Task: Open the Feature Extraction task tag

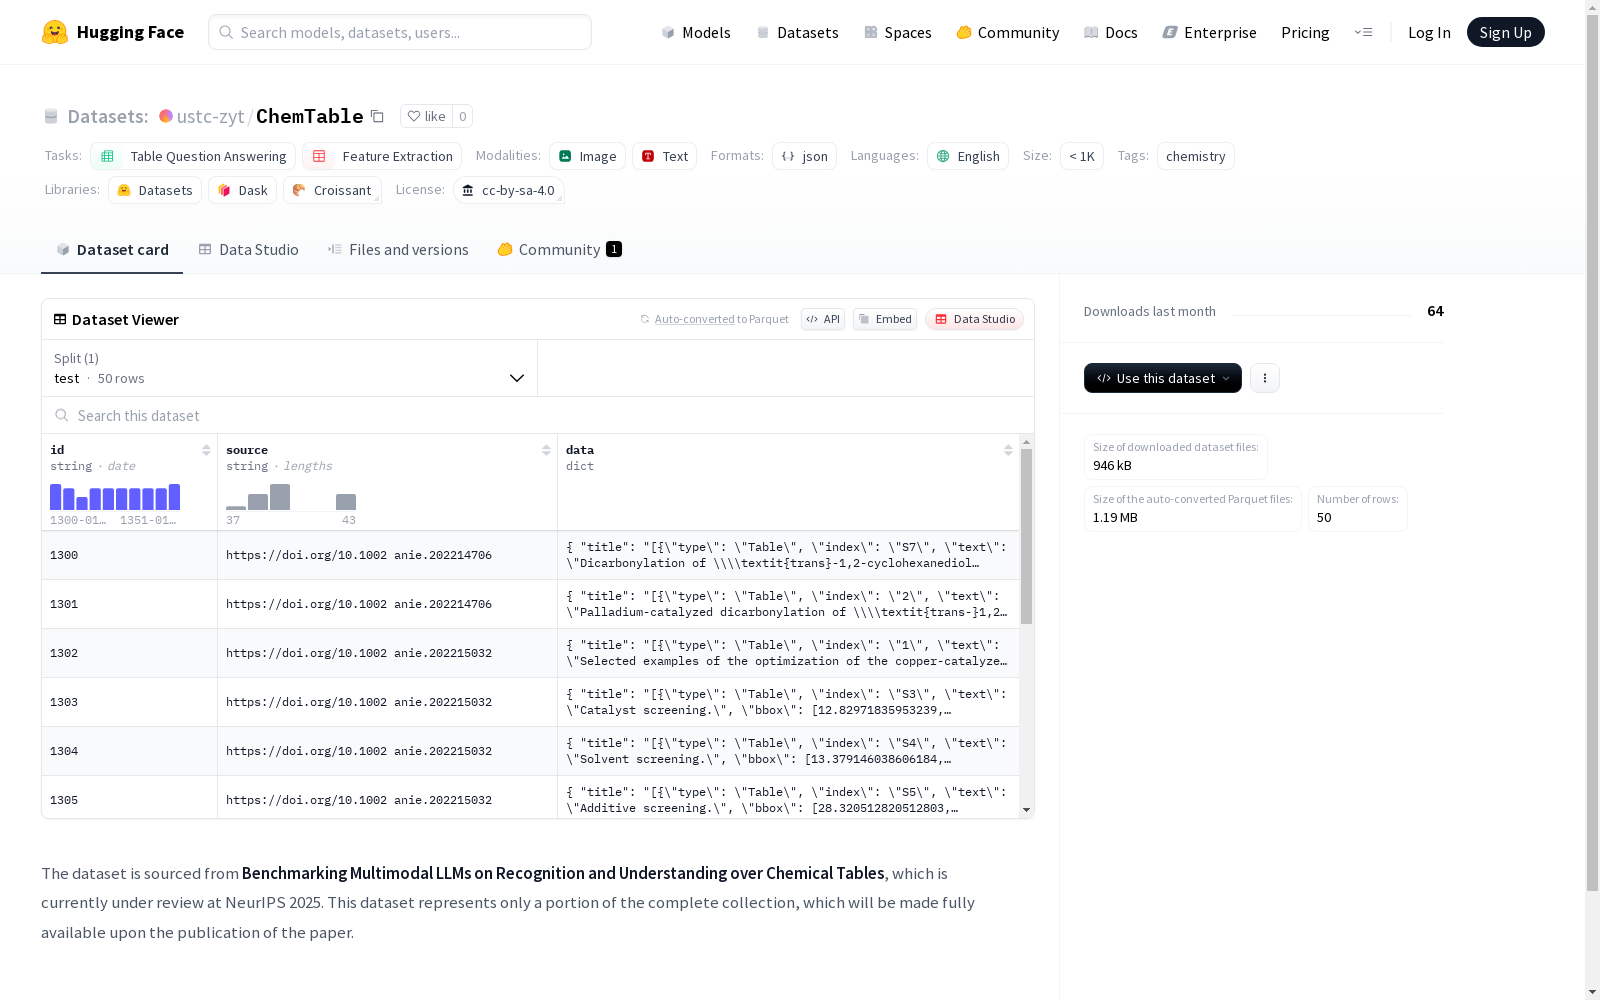Action: click(382, 156)
